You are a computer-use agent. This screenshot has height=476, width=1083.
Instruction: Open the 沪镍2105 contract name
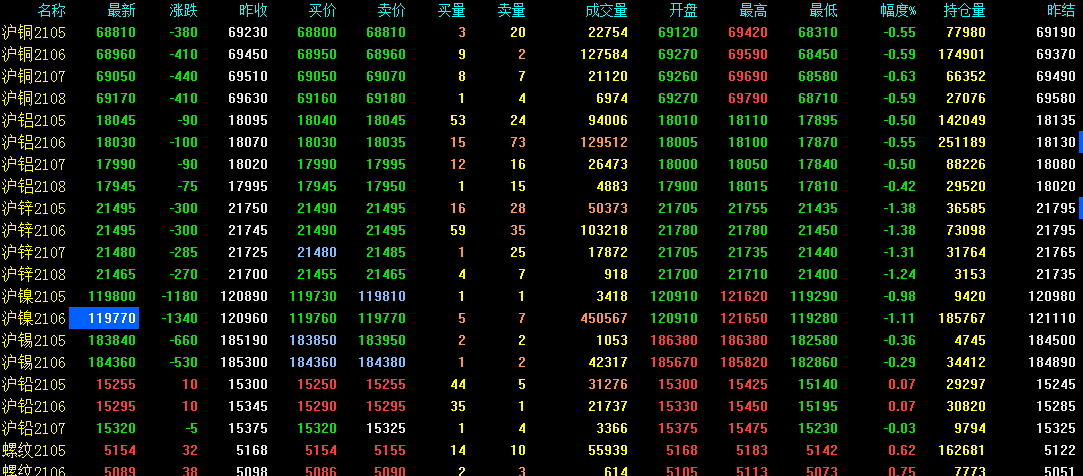pyautogui.click(x=33, y=296)
